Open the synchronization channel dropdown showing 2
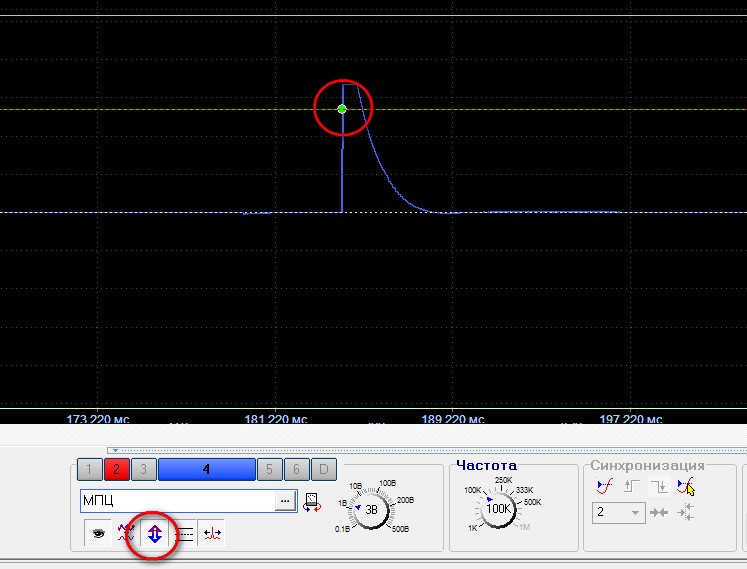 click(618, 513)
